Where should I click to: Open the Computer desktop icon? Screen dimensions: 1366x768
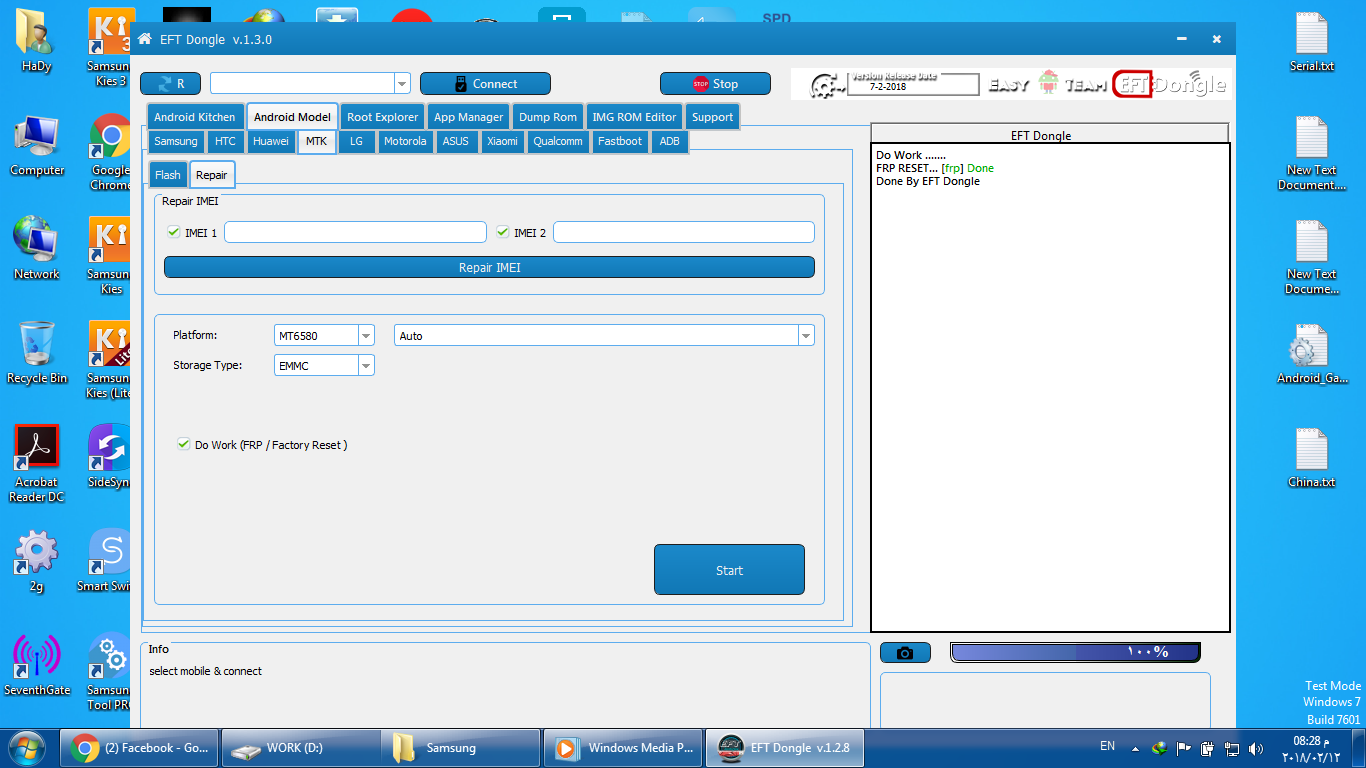[37, 145]
